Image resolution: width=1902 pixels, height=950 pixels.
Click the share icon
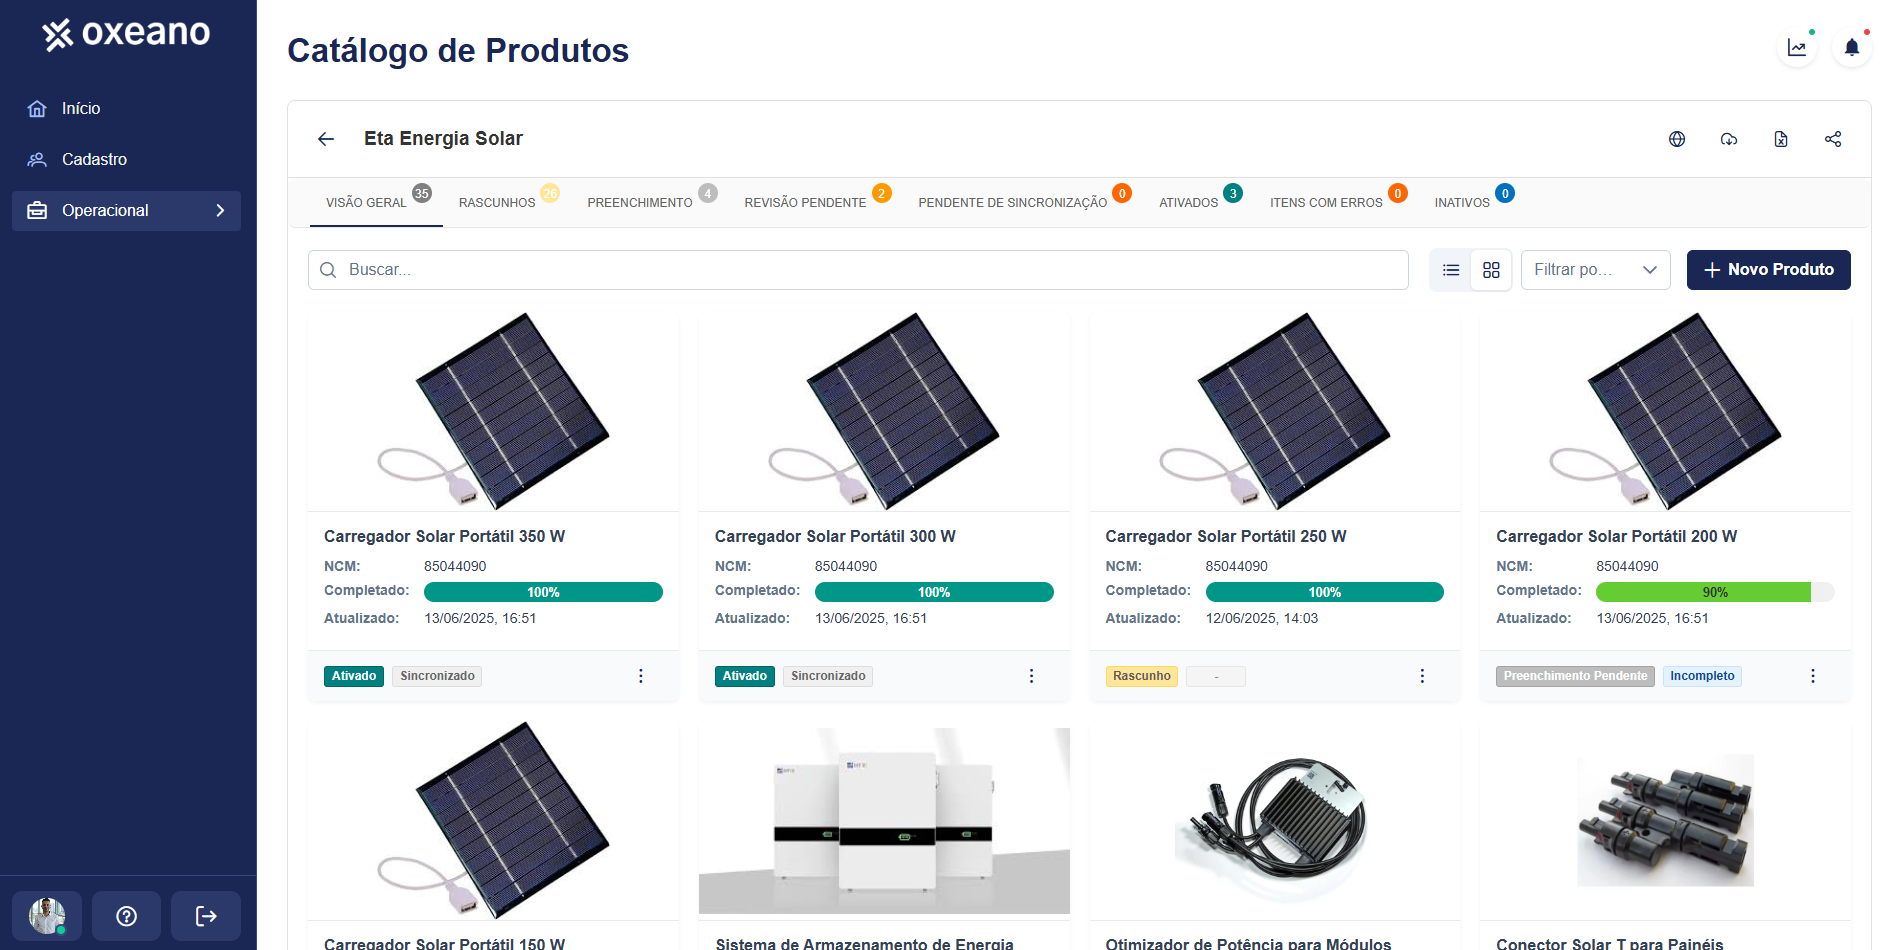tap(1833, 139)
